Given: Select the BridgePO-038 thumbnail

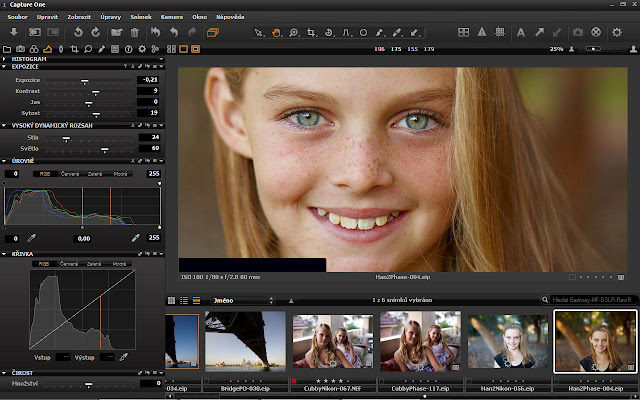Looking at the screenshot, I should tap(245, 340).
